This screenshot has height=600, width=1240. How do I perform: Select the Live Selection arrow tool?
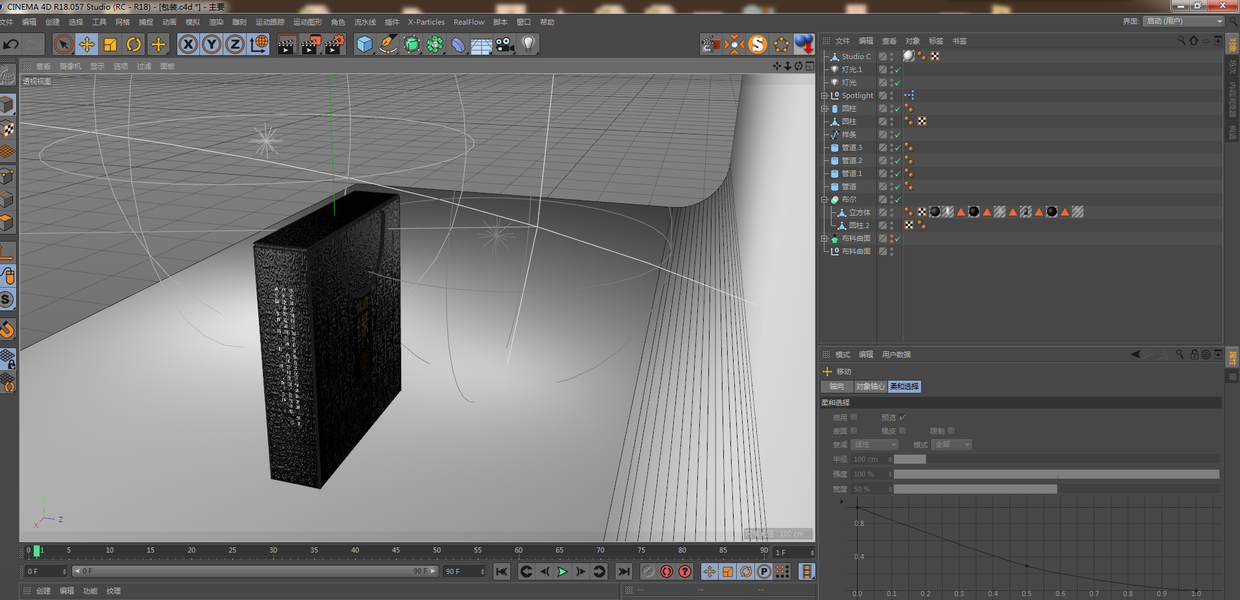tap(63, 44)
